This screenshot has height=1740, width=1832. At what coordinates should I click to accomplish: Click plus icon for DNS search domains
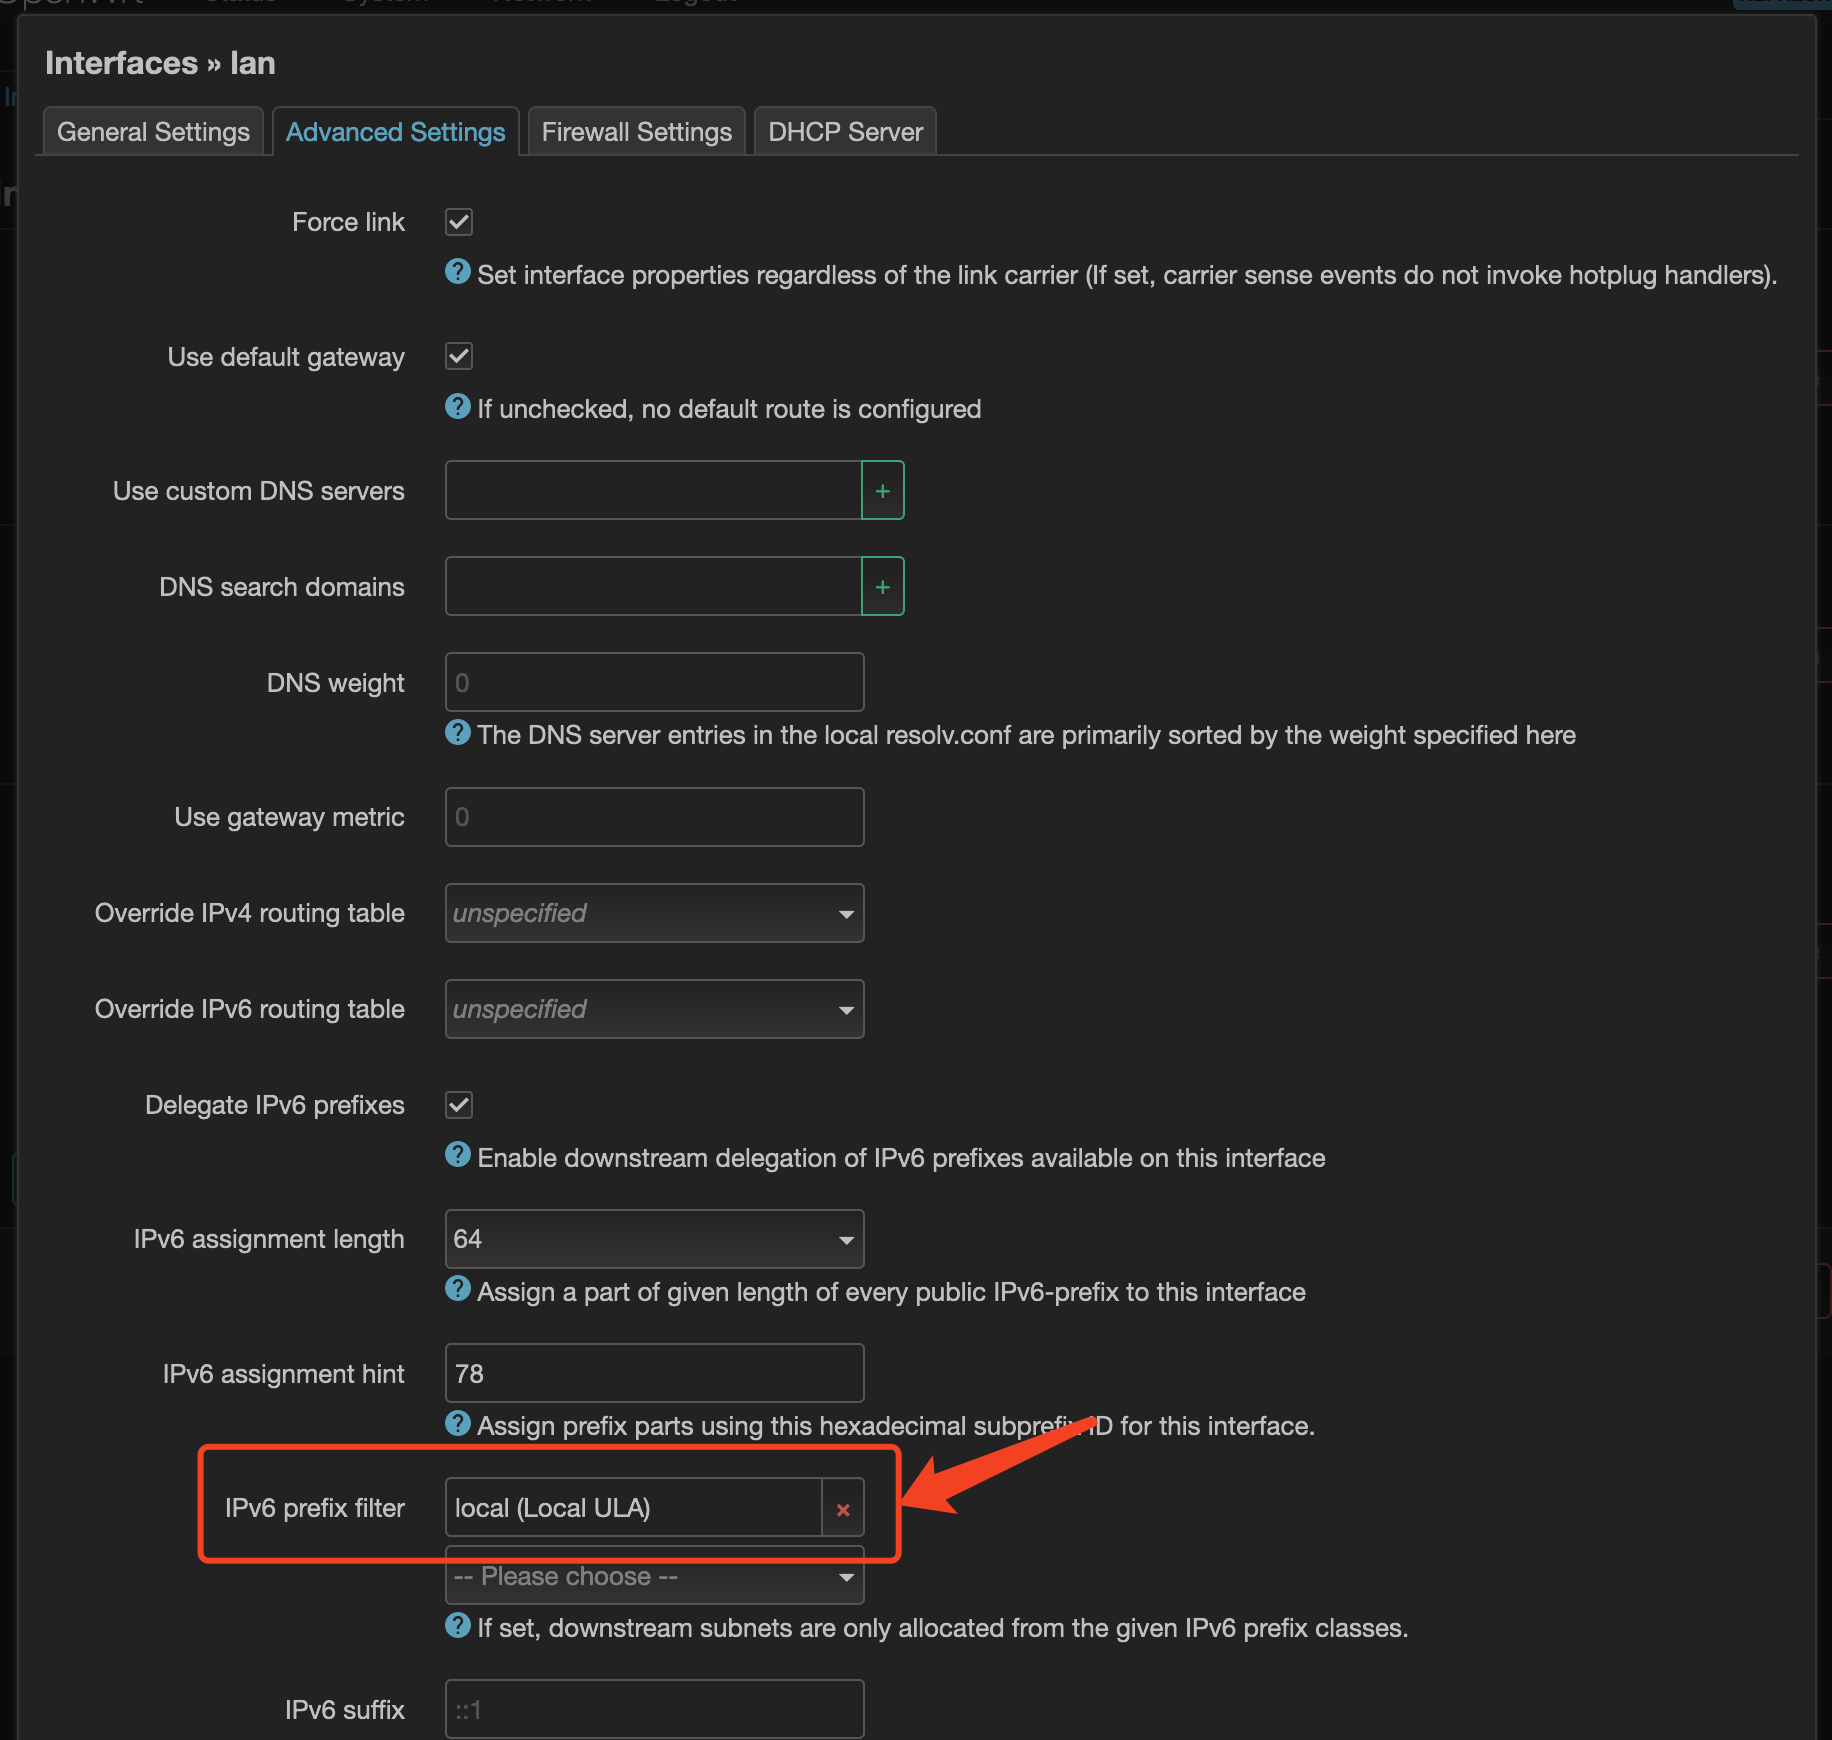[x=882, y=587]
